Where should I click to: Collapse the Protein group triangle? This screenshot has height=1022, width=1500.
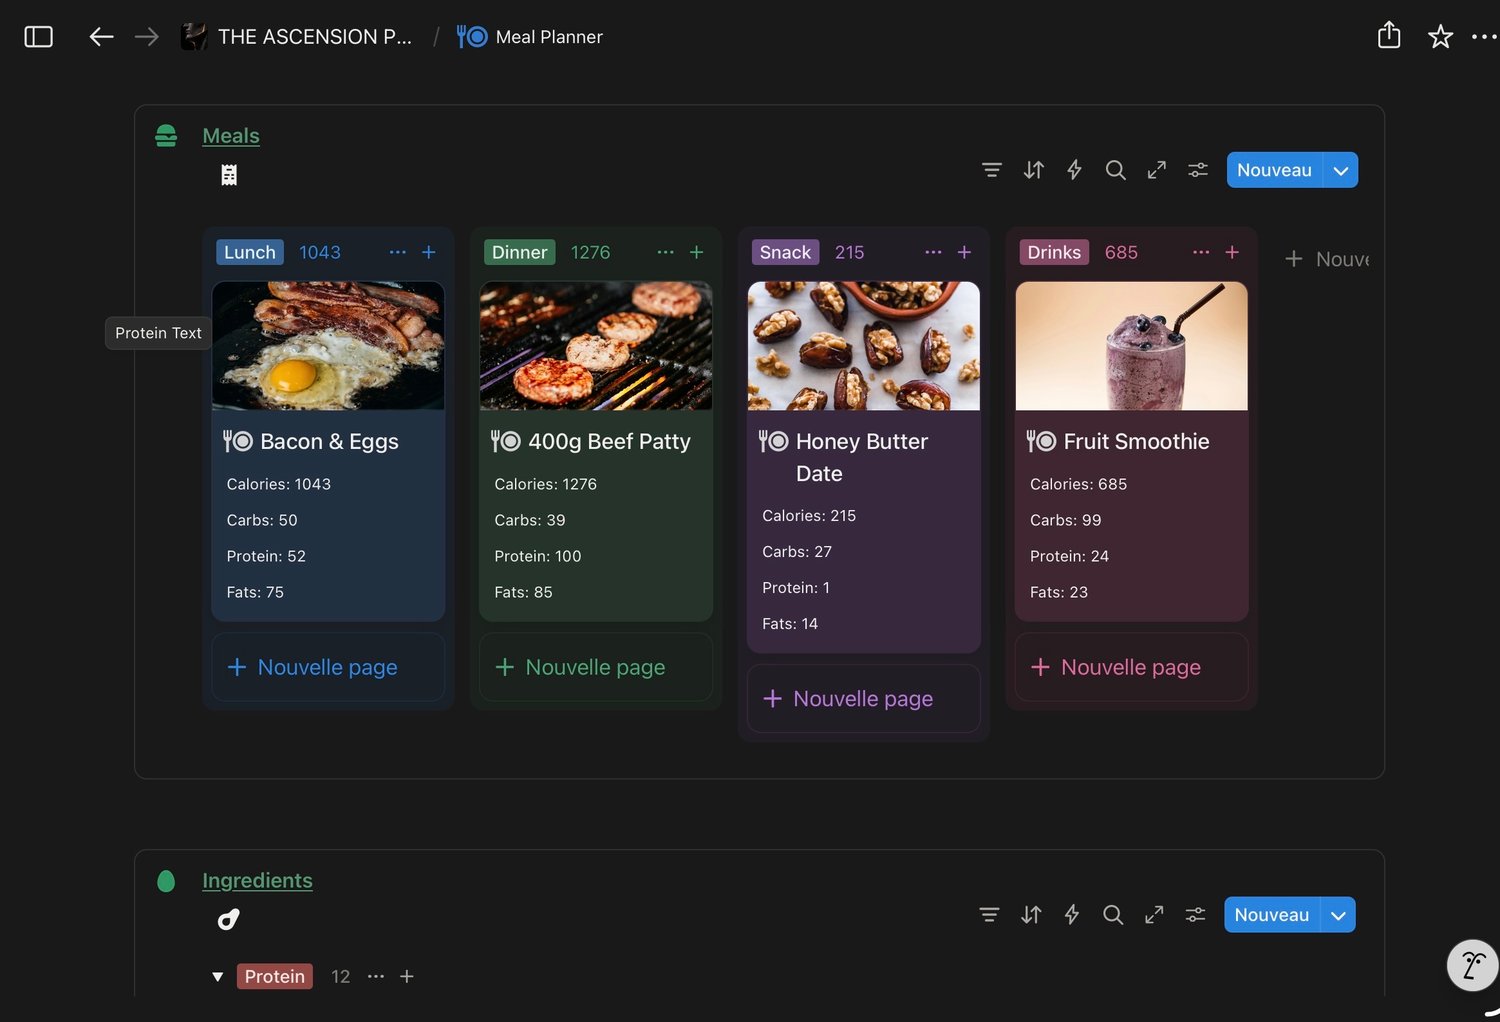217,977
